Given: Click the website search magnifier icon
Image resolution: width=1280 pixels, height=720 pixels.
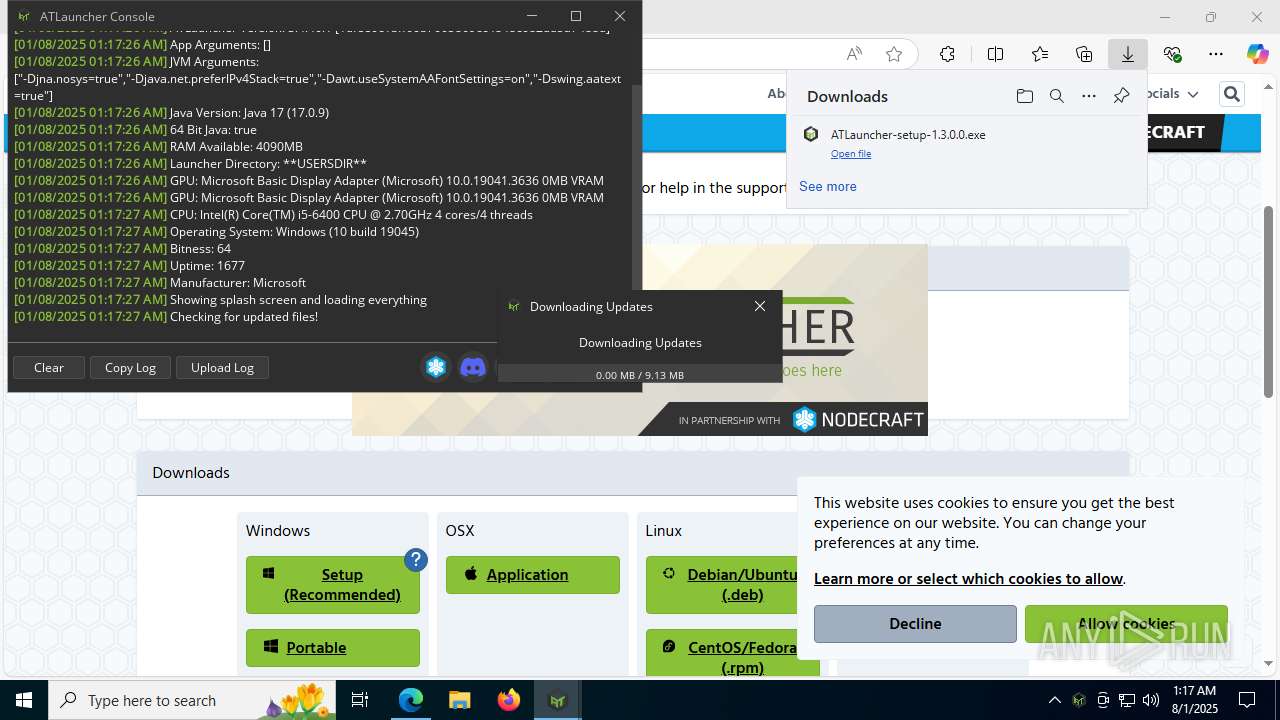Looking at the screenshot, I should point(1232,94).
